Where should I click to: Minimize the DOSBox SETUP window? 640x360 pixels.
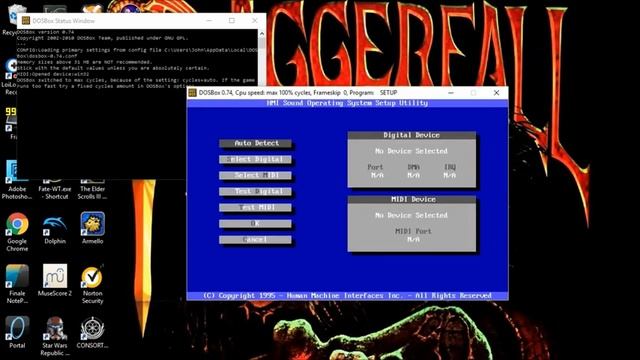(x=451, y=93)
